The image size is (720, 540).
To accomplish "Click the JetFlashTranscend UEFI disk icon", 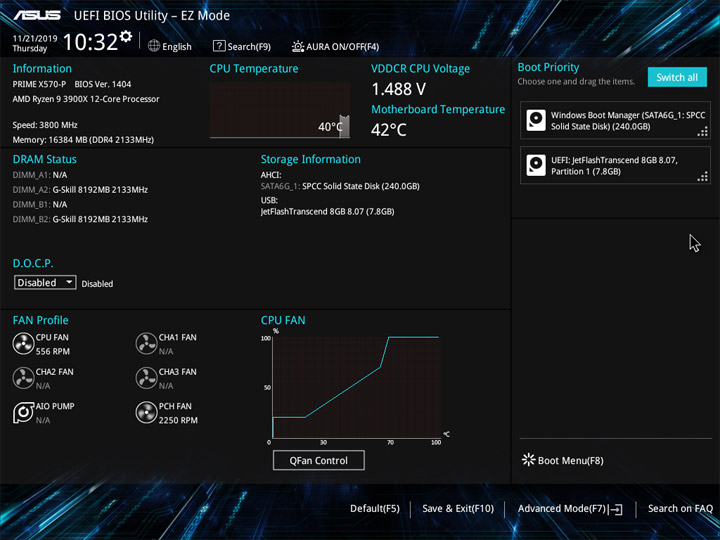I will 536,165.
